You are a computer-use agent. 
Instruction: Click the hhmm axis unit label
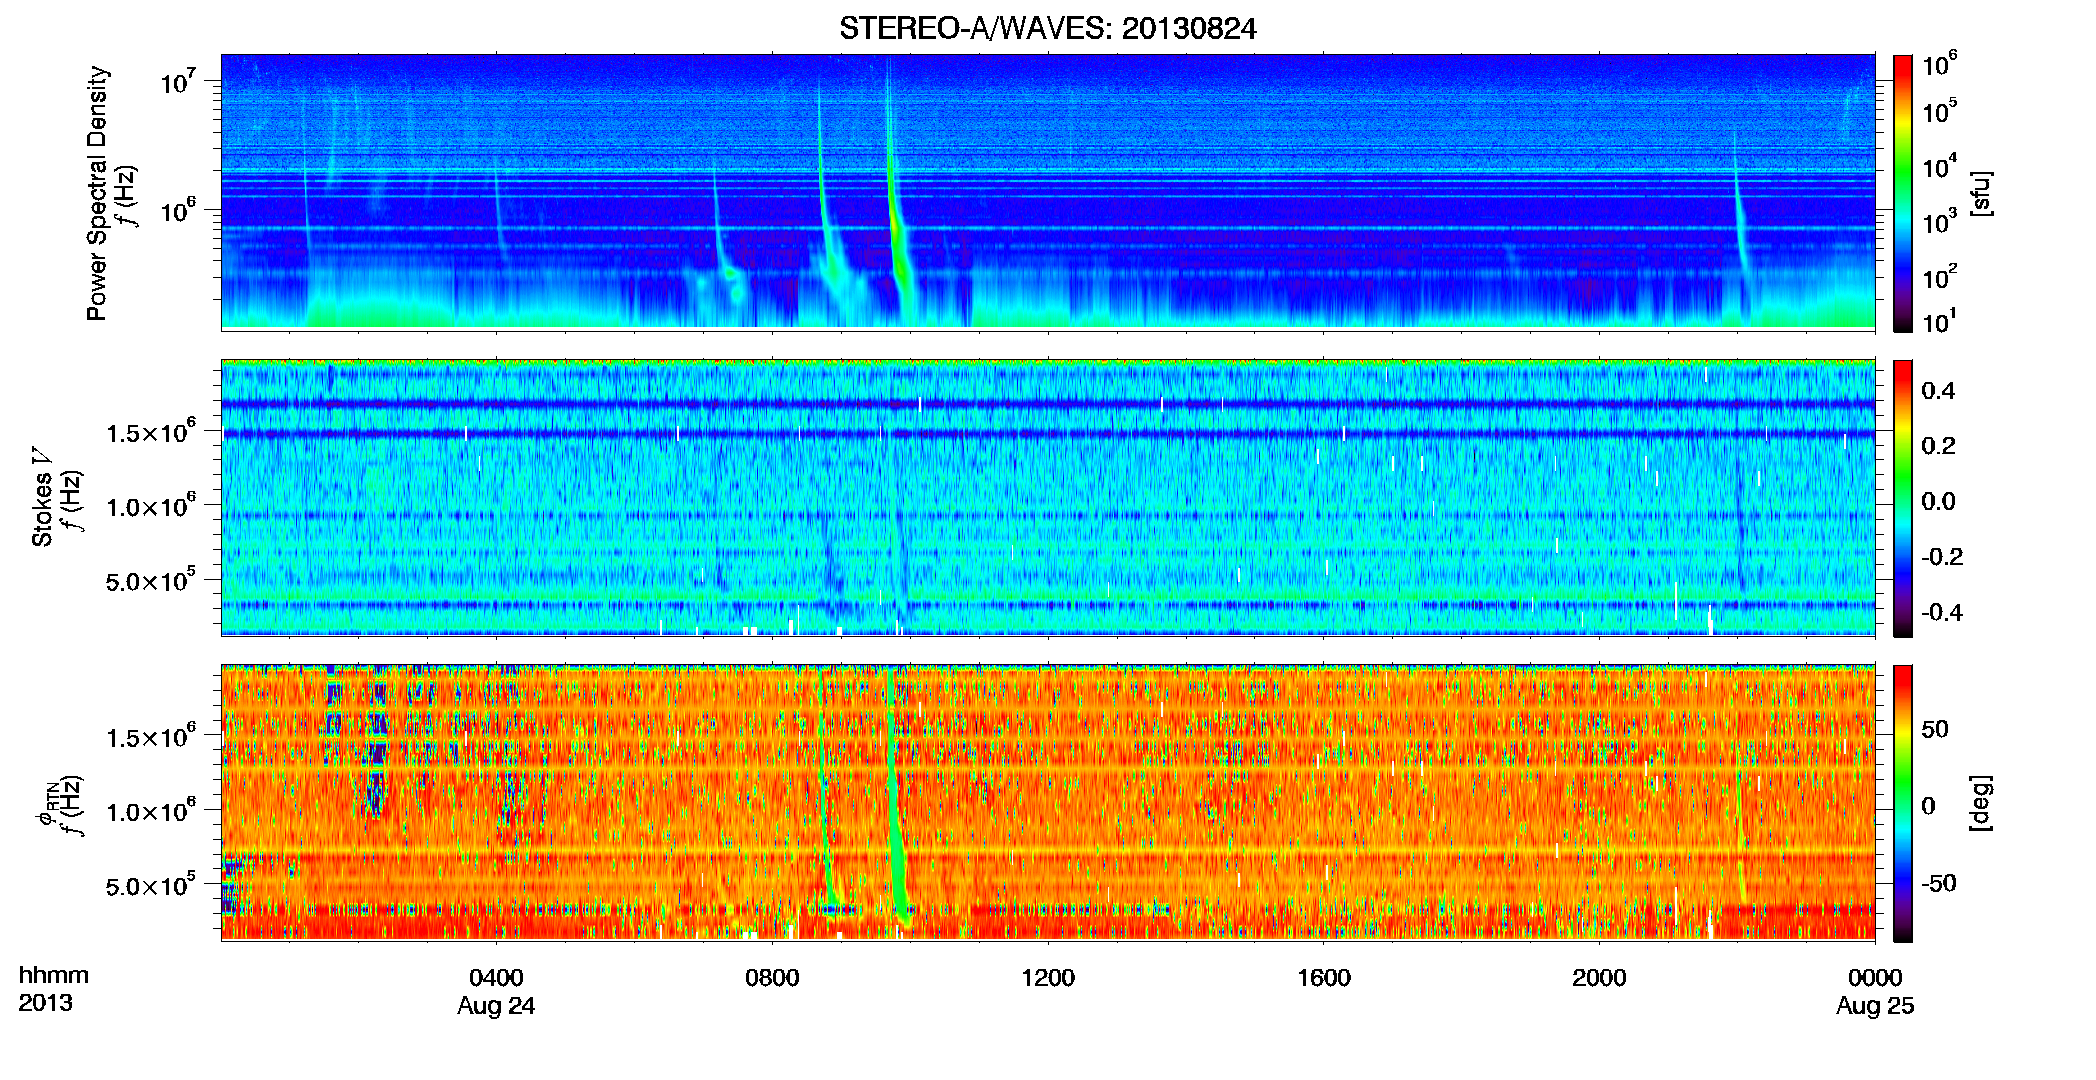[54, 975]
